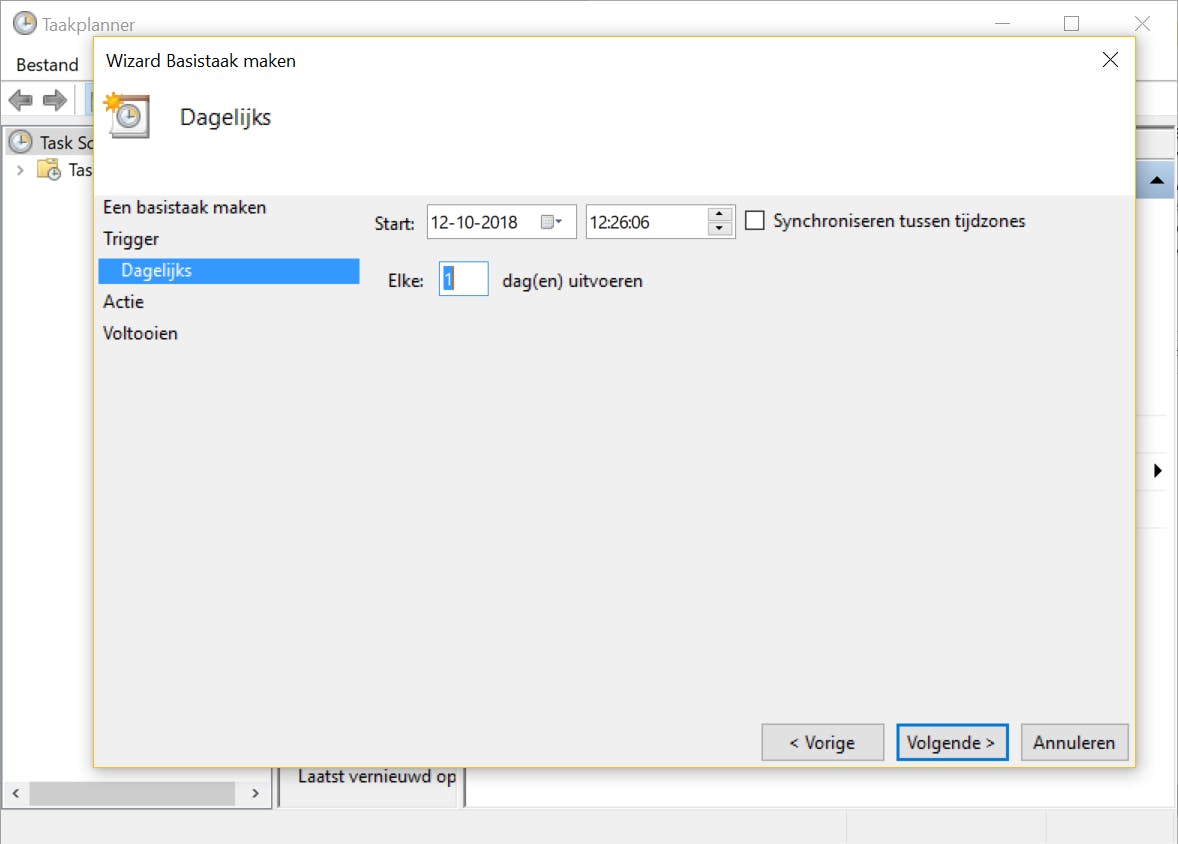Click the Volgende button

click(x=951, y=742)
